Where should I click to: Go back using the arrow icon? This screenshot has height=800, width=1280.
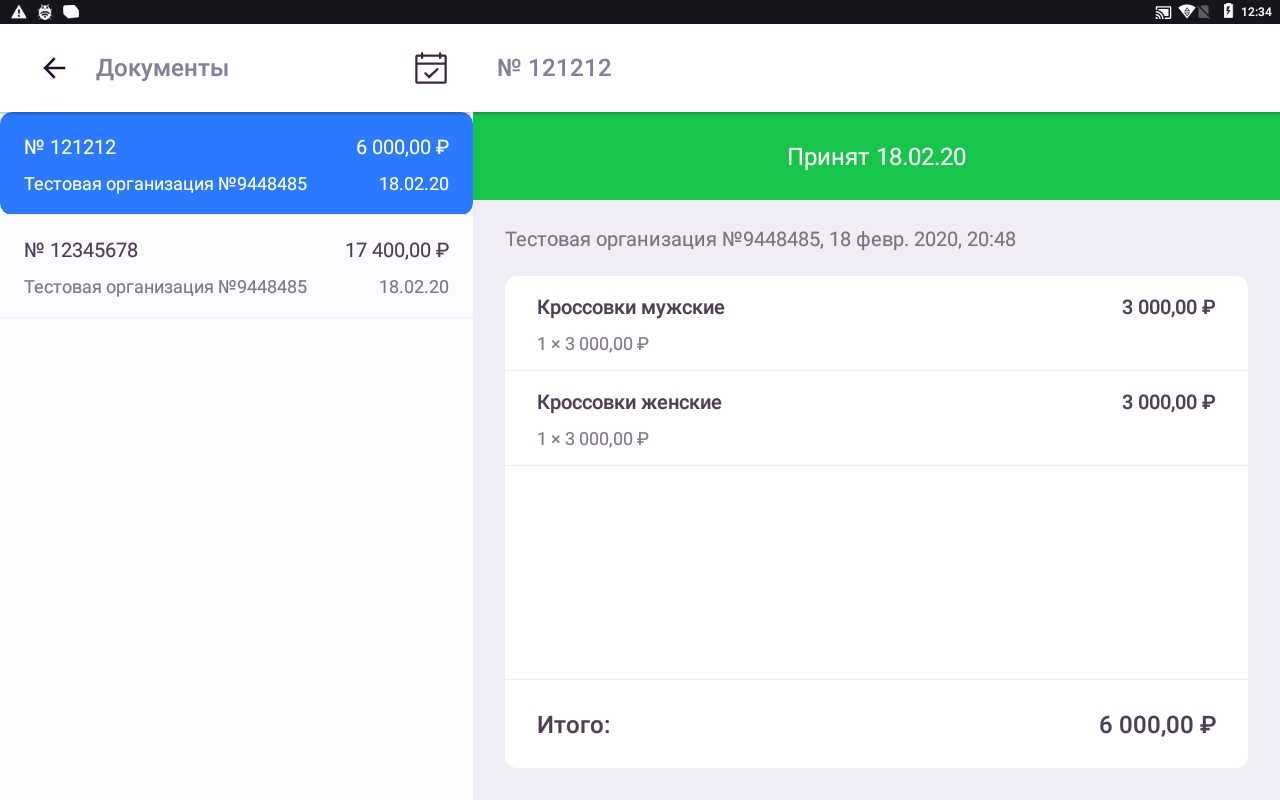click(x=54, y=68)
